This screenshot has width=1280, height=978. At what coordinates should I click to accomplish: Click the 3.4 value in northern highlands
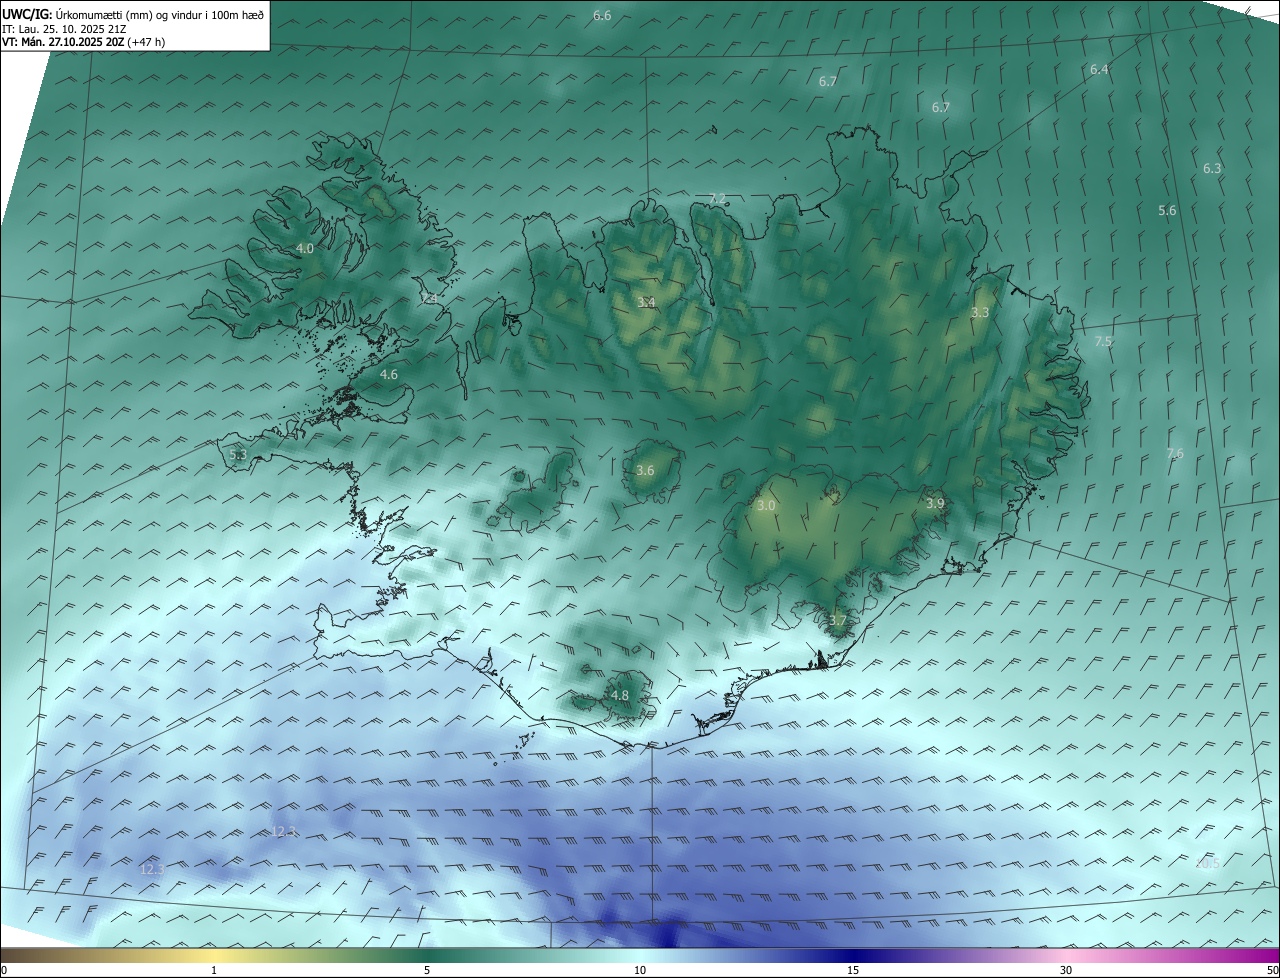coord(646,302)
